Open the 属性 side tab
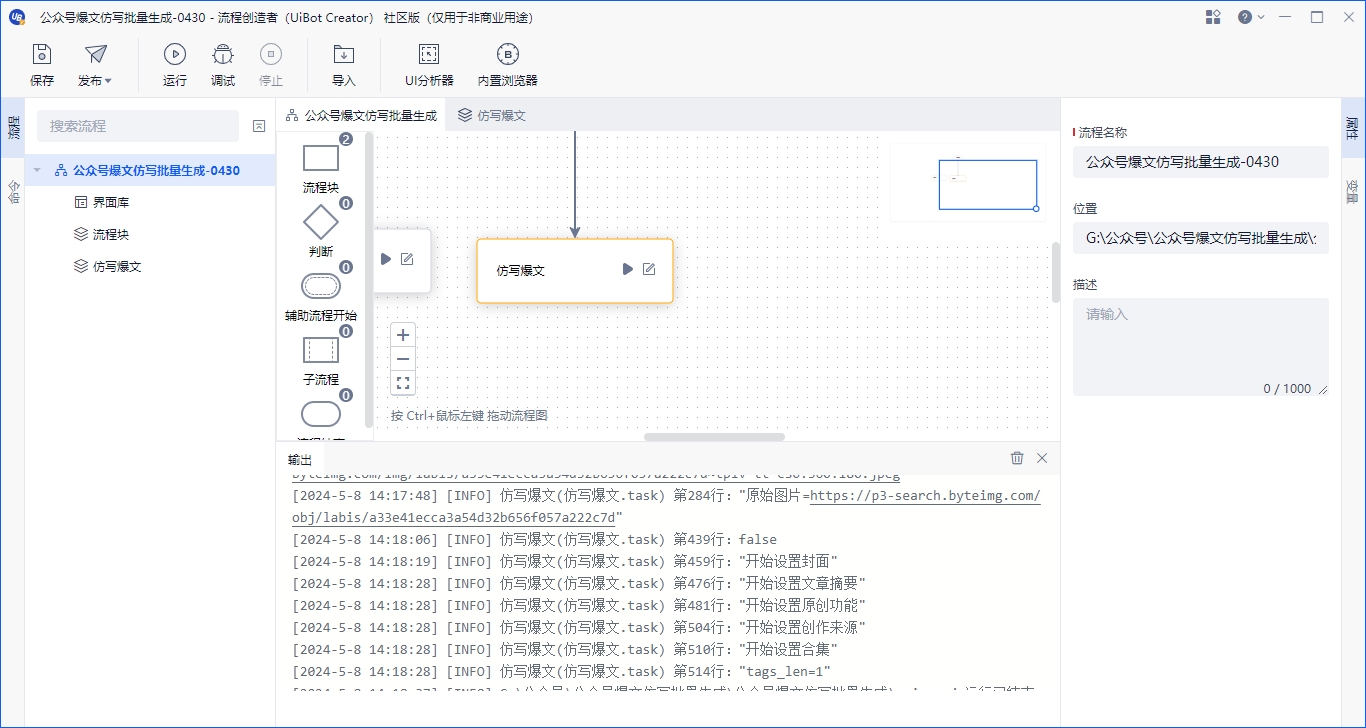Viewport: 1366px width, 728px height. tap(1352, 127)
